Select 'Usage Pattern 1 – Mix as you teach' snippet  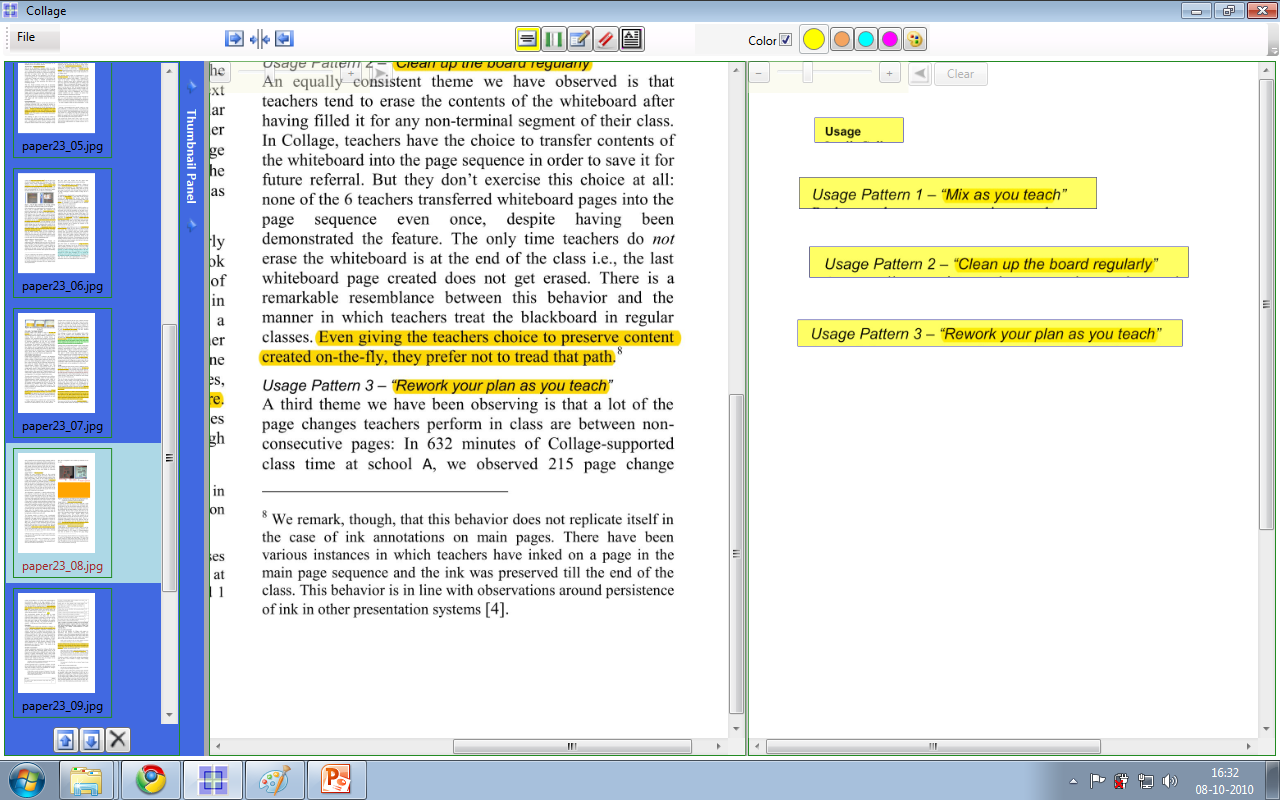(x=948, y=193)
